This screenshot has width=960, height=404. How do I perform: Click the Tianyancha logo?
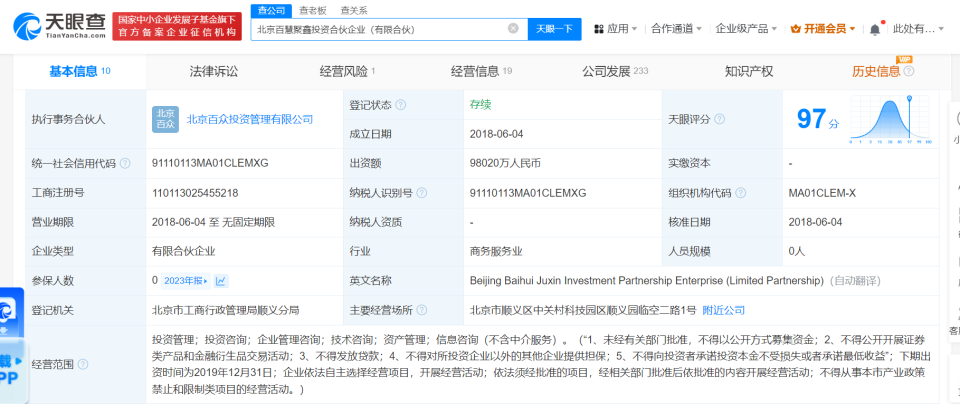coord(59,27)
